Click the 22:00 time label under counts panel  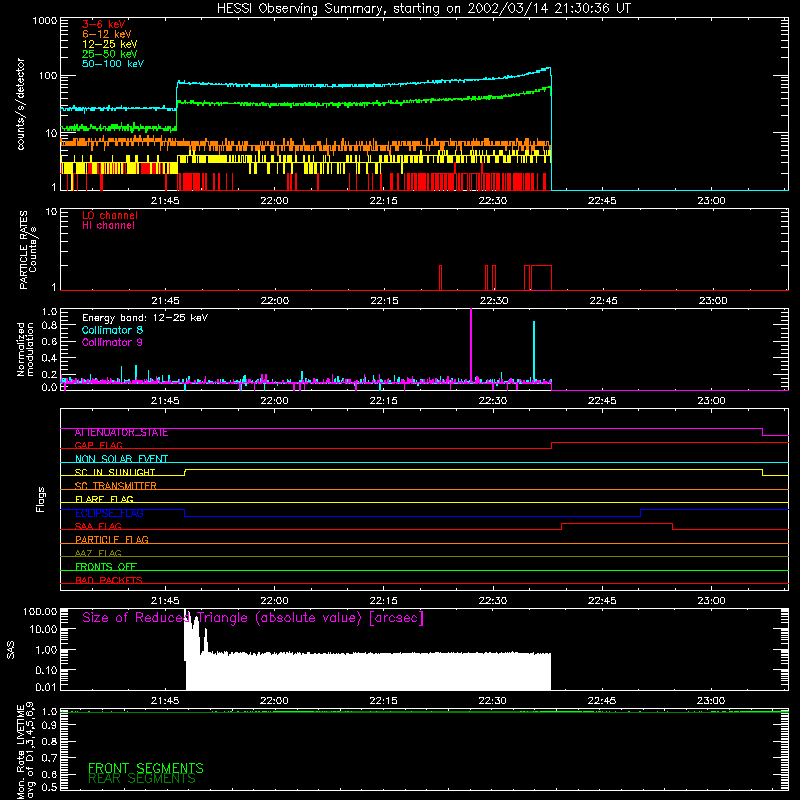point(274,201)
